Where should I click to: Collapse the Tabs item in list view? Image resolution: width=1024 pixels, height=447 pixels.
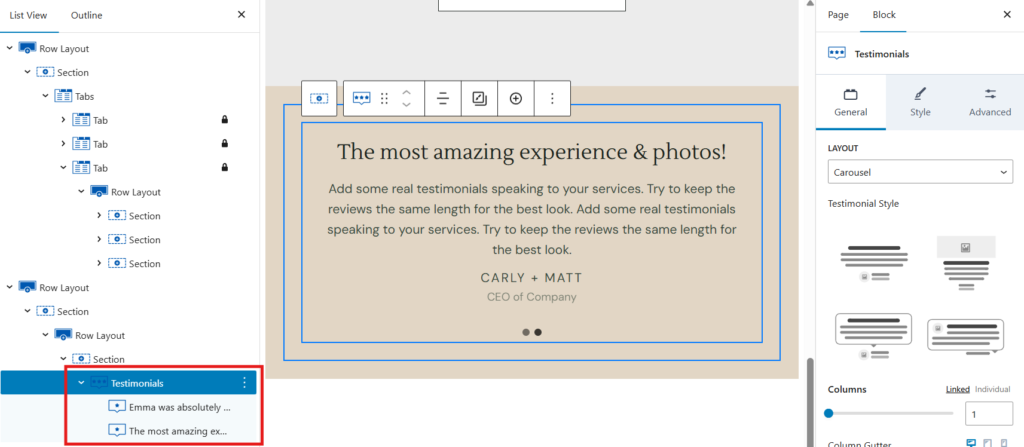46,96
